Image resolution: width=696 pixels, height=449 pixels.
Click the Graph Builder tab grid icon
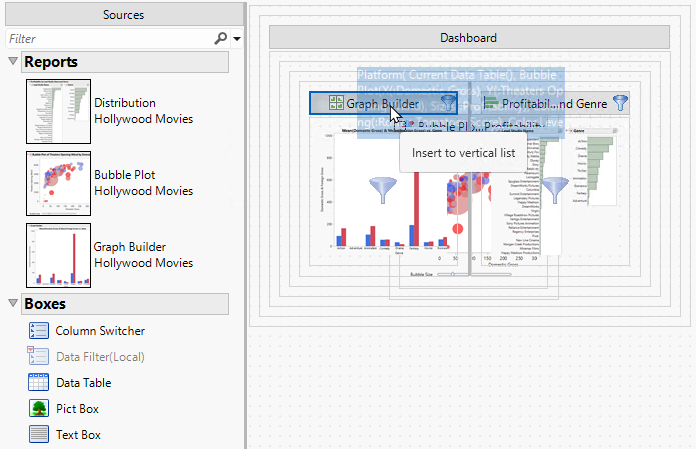click(x=336, y=102)
